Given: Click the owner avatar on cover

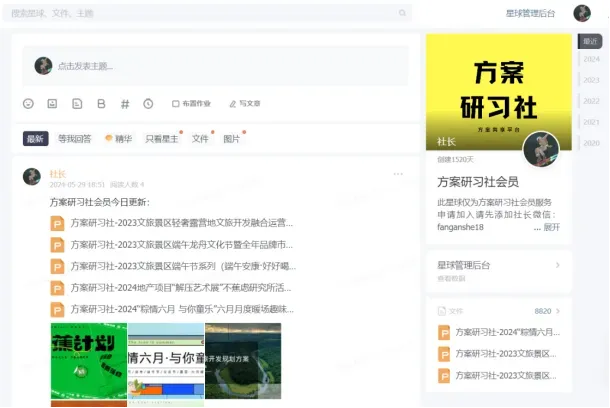Looking at the screenshot, I should pos(541,149).
